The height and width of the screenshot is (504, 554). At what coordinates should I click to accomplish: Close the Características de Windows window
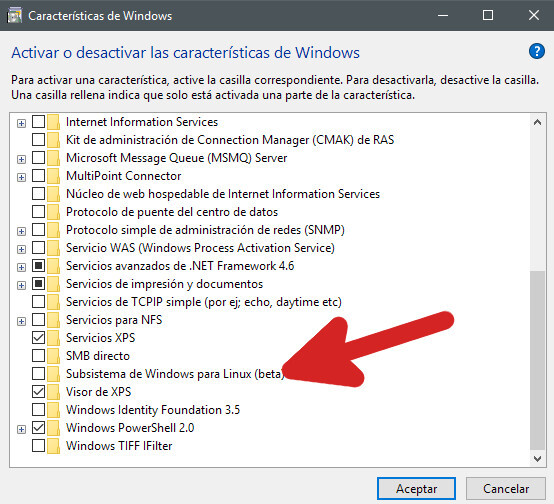pos(534,15)
